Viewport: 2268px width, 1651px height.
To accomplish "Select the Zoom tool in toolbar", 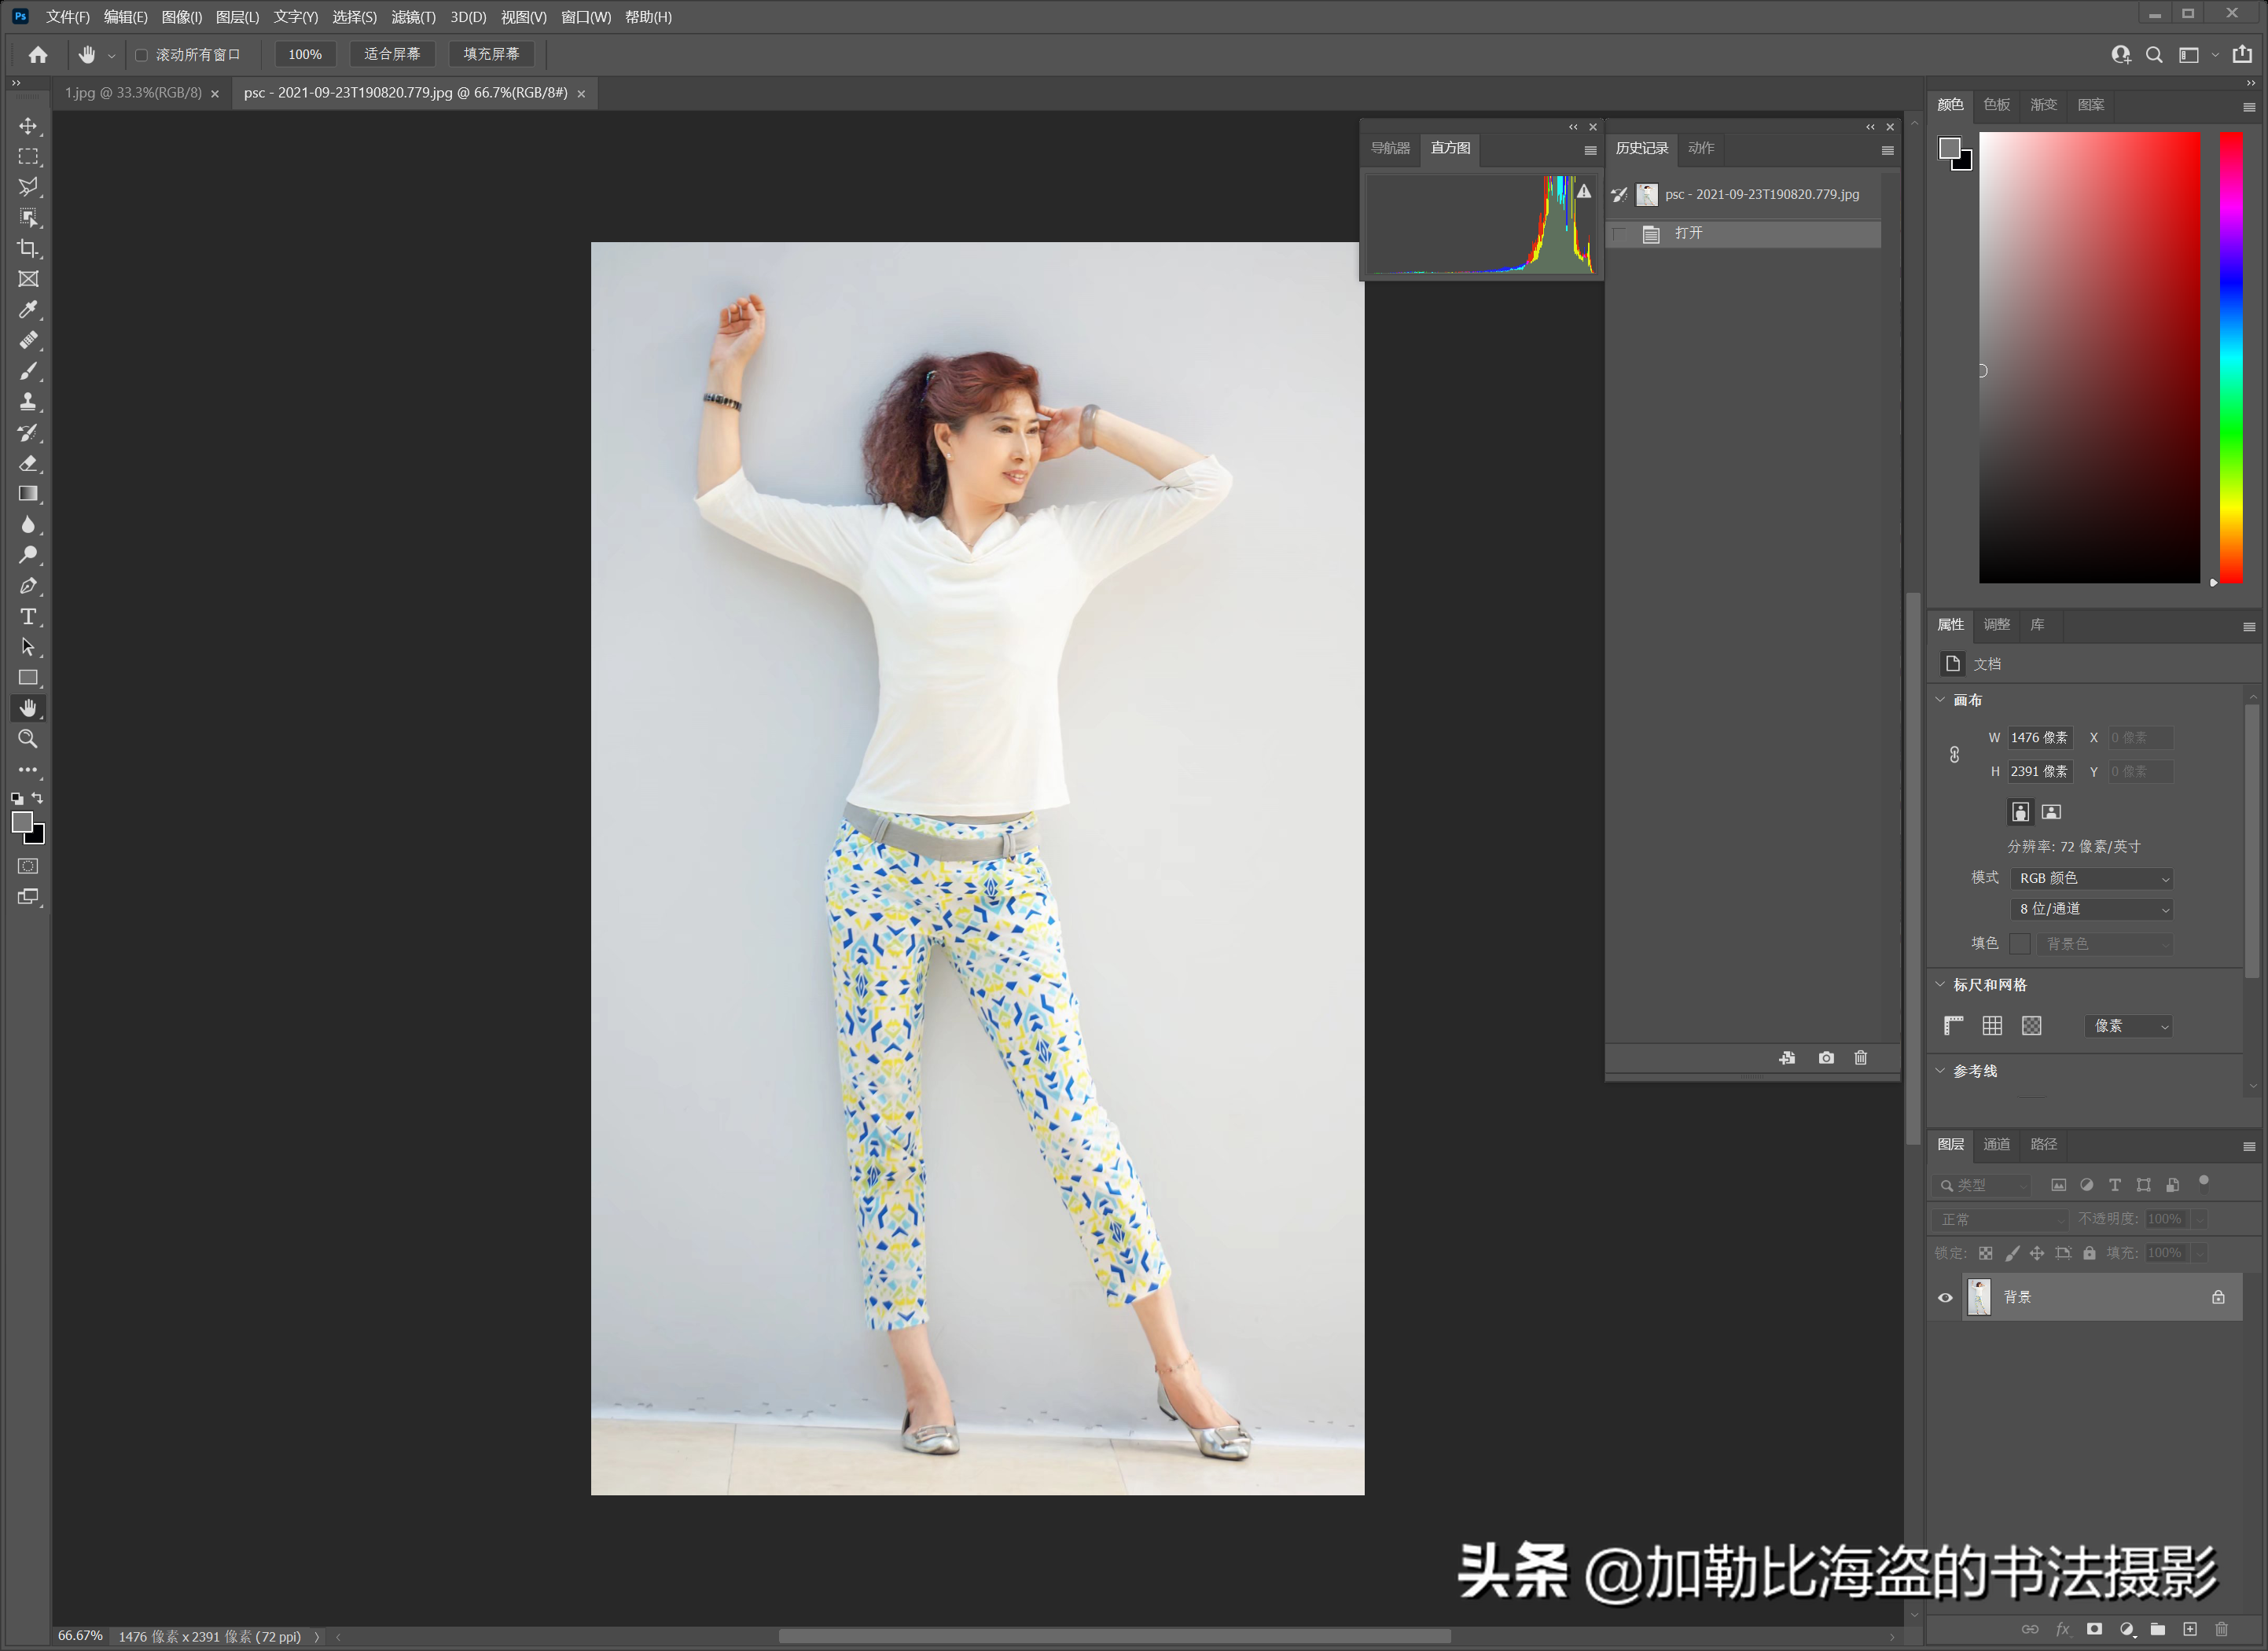I will (x=28, y=739).
